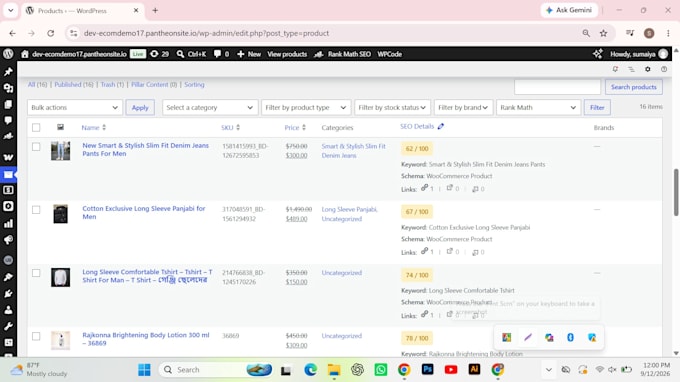Open the WooCommerce icon in sidebar
Viewport: 680px width, 382px height.
tap(8, 157)
